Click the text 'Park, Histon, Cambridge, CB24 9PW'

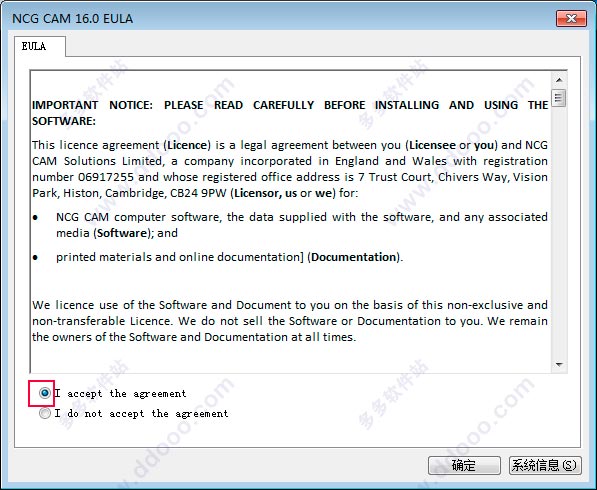[129, 193]
